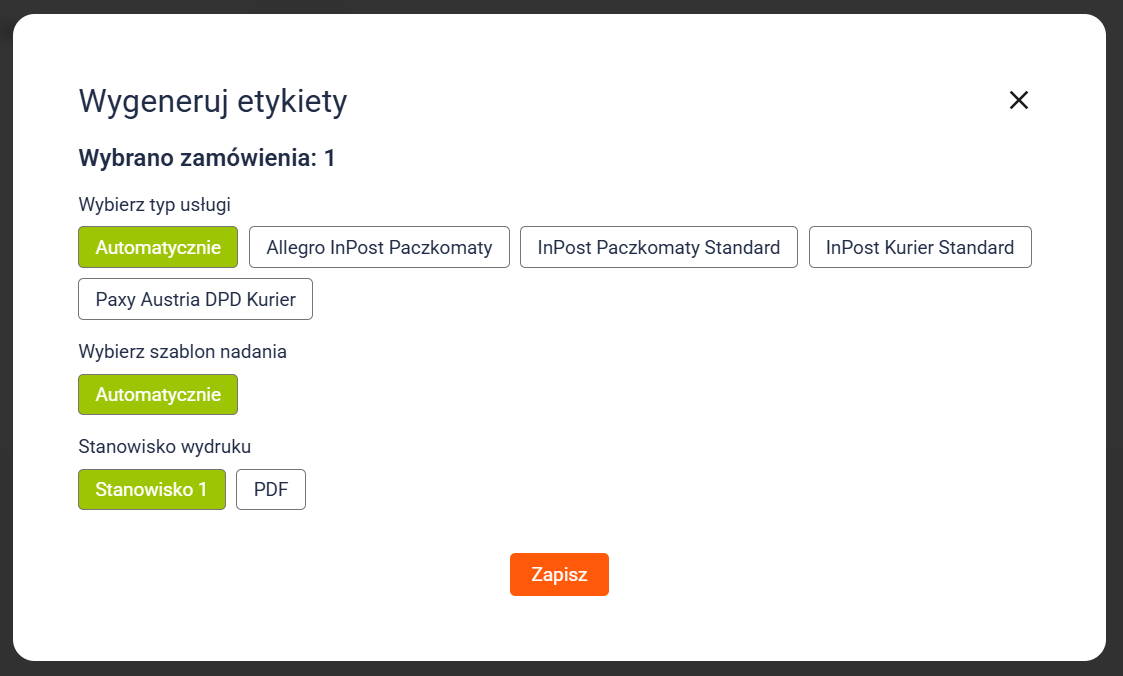Viewport: 1123px width, 676px height.
Task: Click the dark backdrop outside the dialog
Action: [x=560, y=668]
